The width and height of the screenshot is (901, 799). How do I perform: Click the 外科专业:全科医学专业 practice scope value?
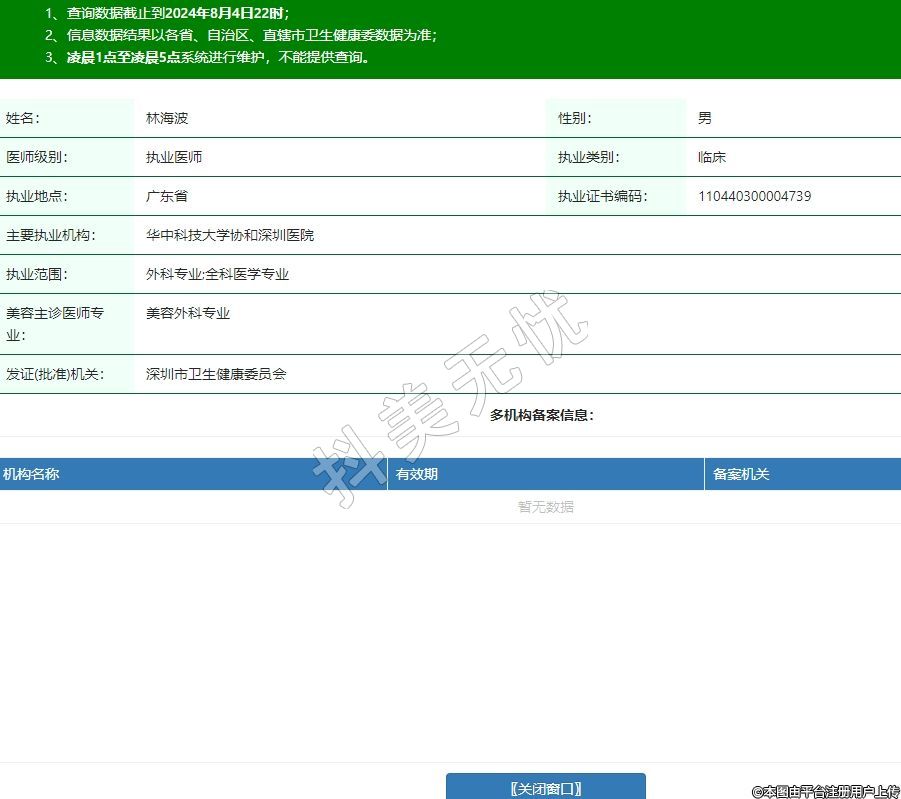click(x=217, y=274)
